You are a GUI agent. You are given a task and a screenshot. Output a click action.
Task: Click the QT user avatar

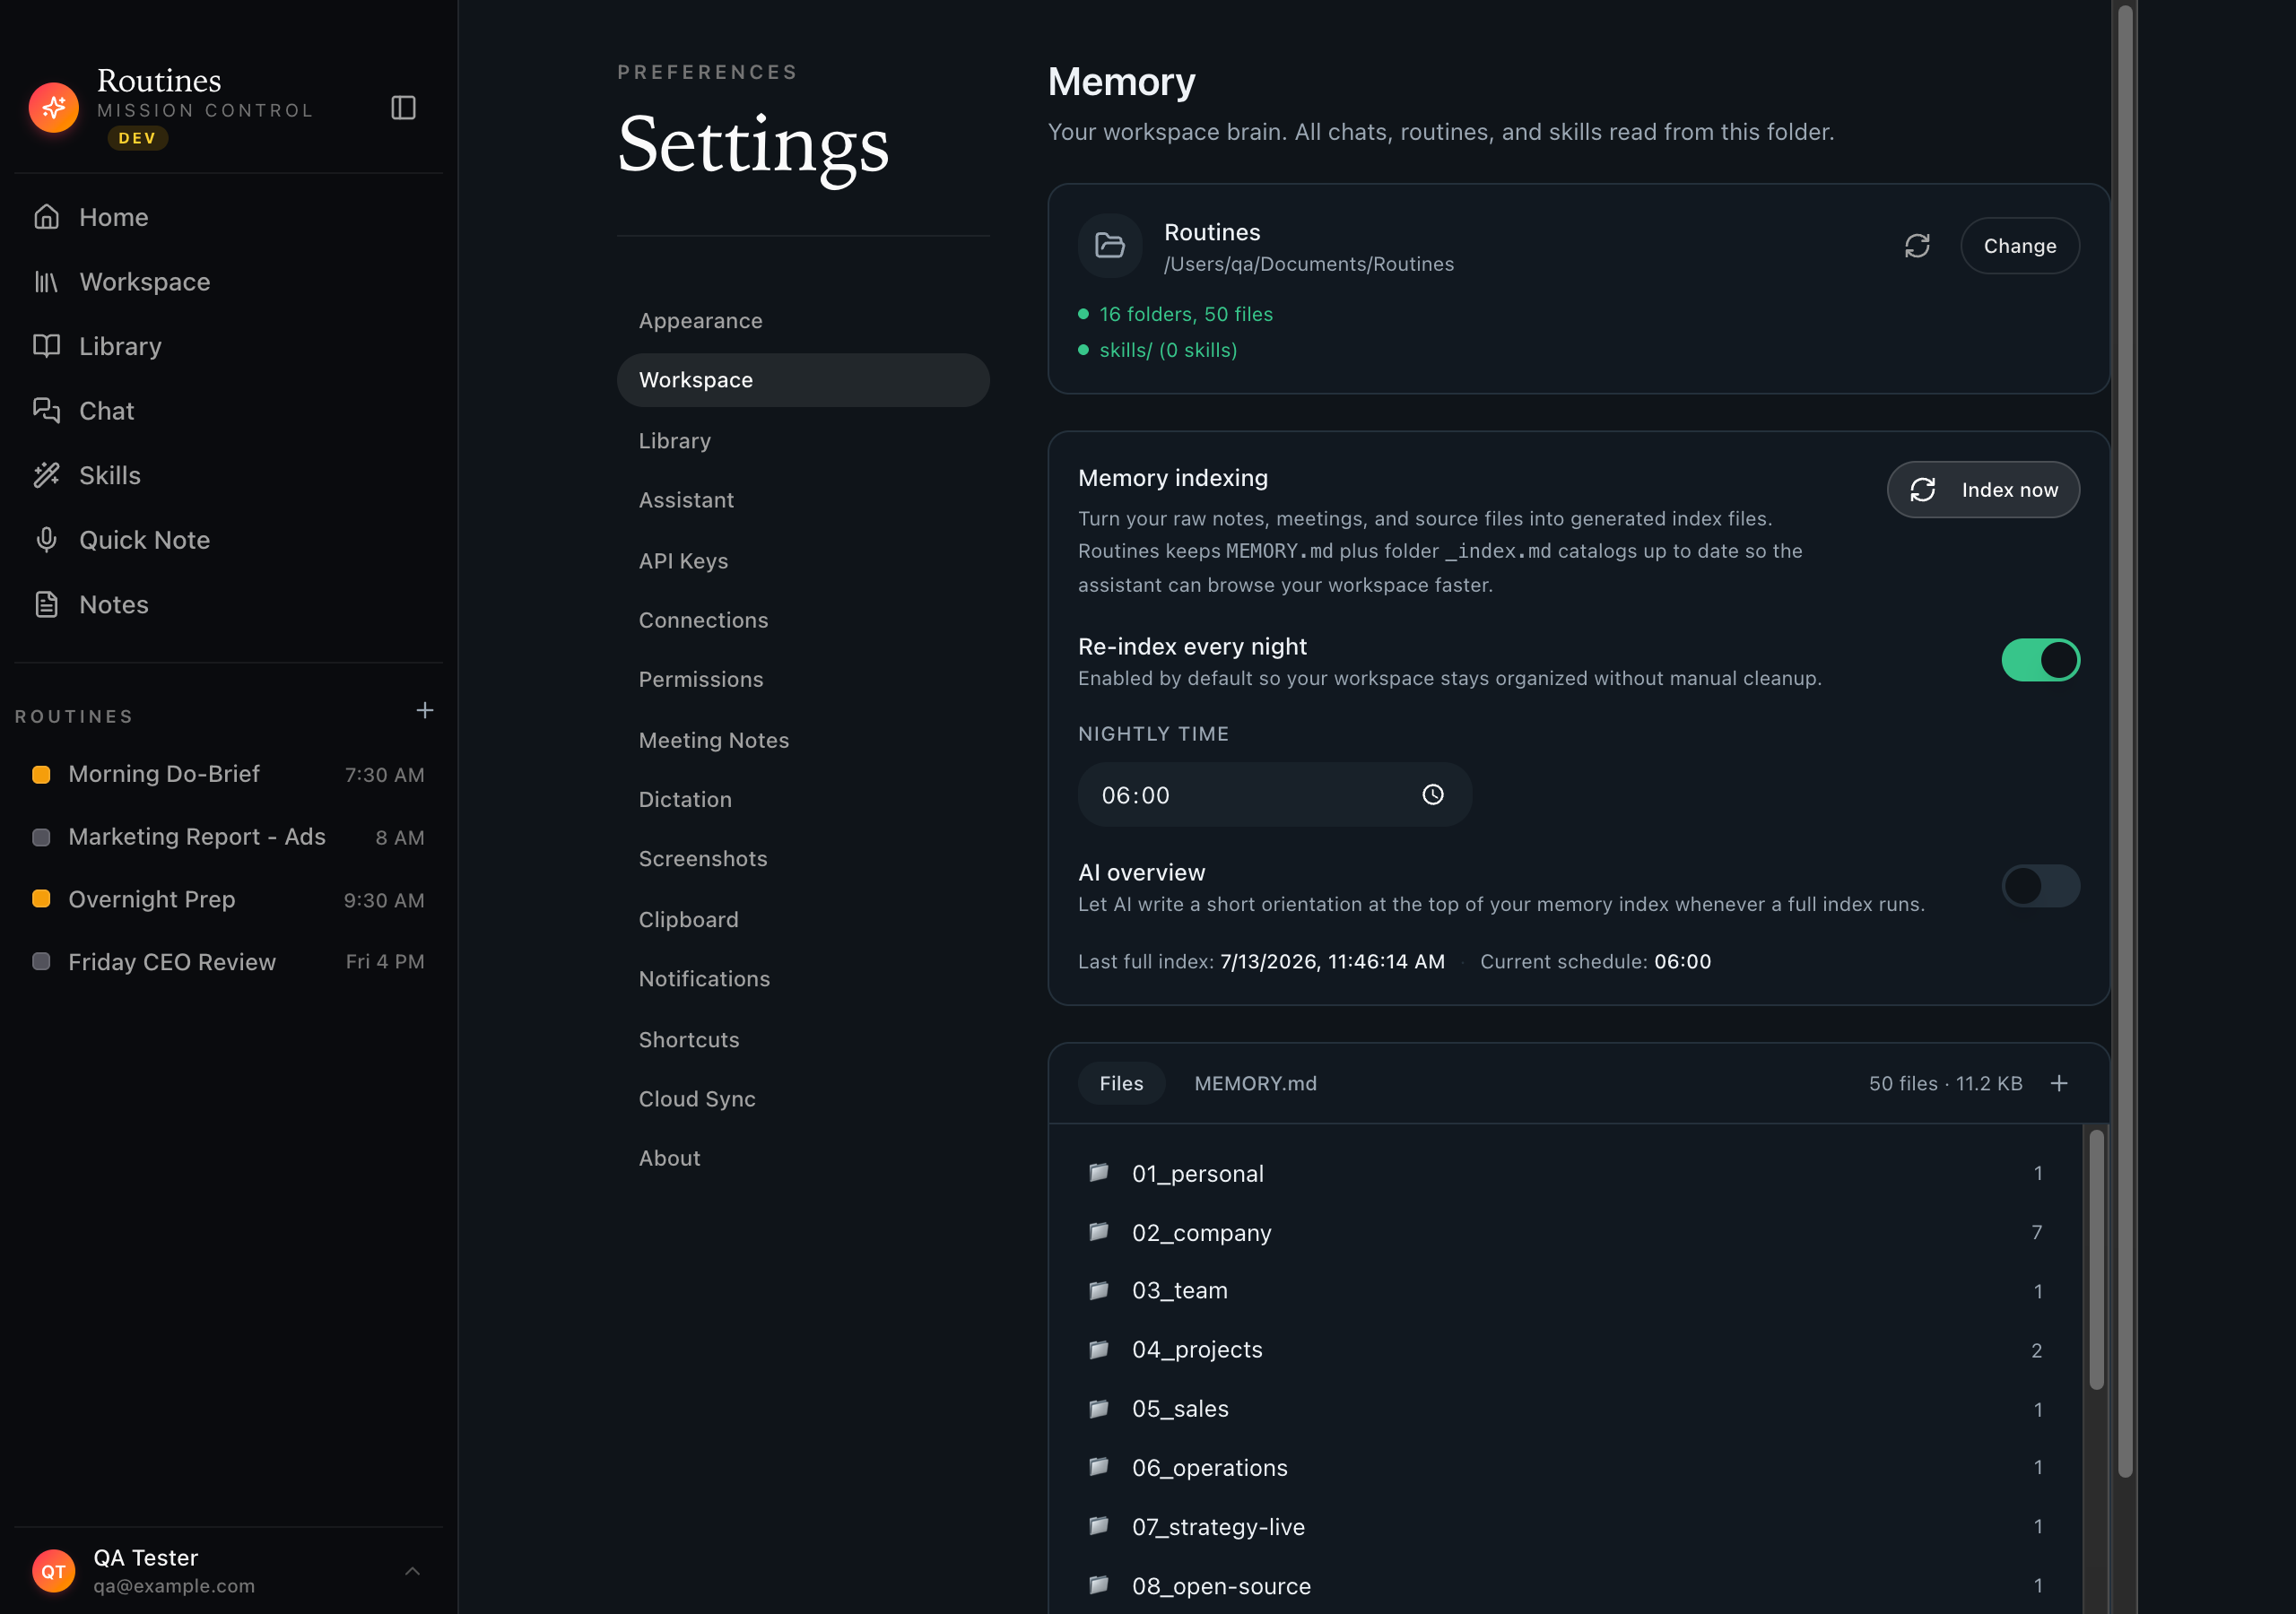pos(54,1571)
